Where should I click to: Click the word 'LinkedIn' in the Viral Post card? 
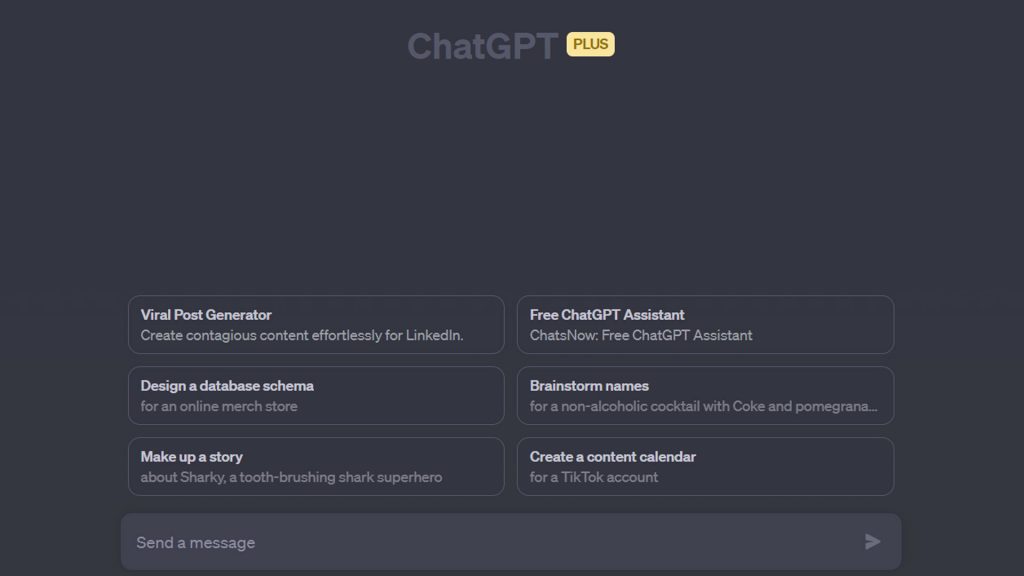(433, 336)
